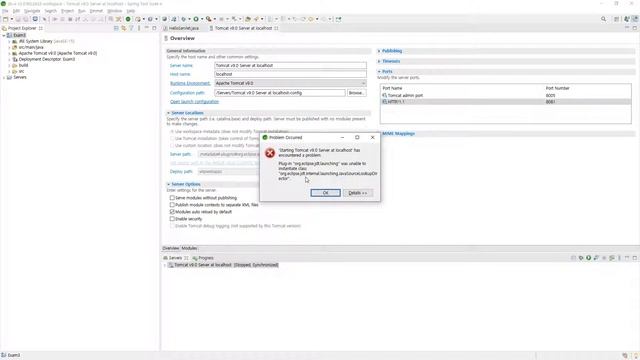Click Collapse All in Project Explorer
The height and width of the screenshot is (360, 640).
click(116, 28)
